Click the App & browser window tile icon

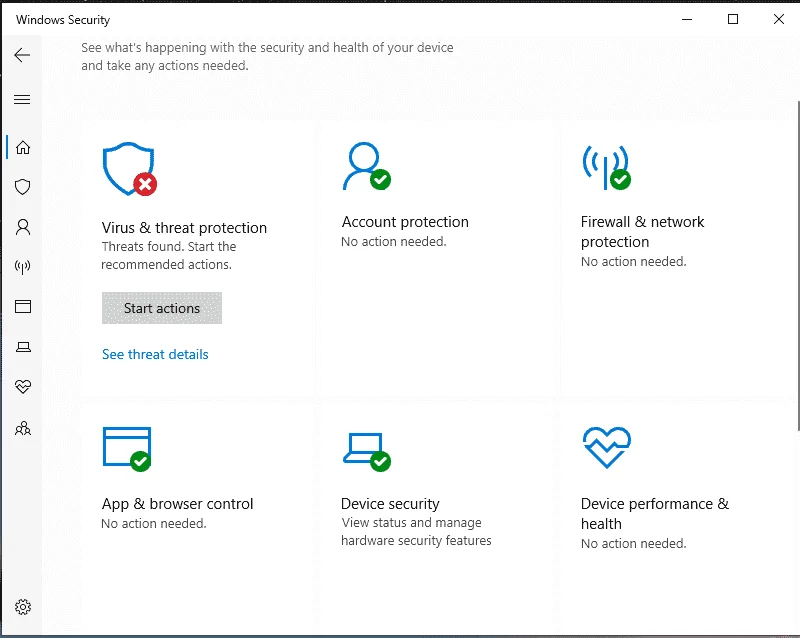click(x=127, y=449)
